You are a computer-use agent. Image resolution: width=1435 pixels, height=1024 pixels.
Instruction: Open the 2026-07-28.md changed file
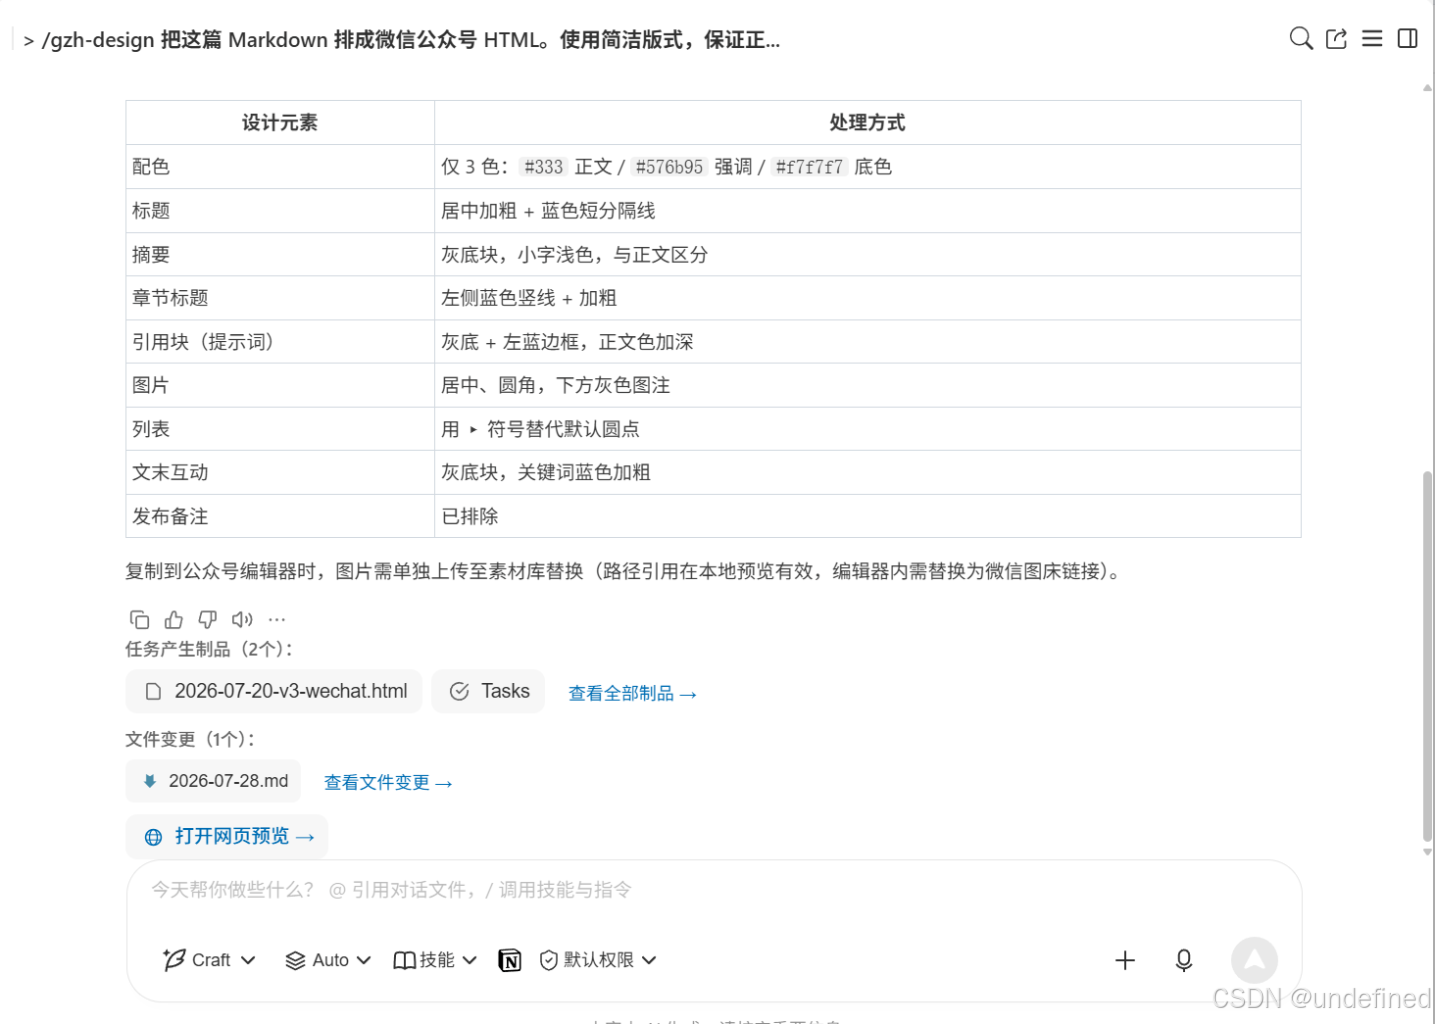pos(213,781)
